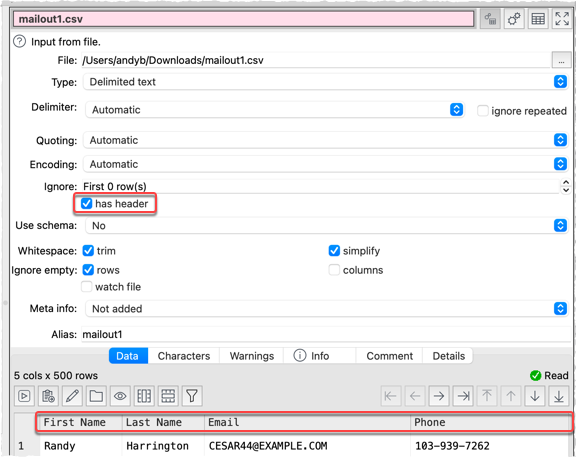Open the Encoding dropdown
576x457 pixels.
point(326,164)
